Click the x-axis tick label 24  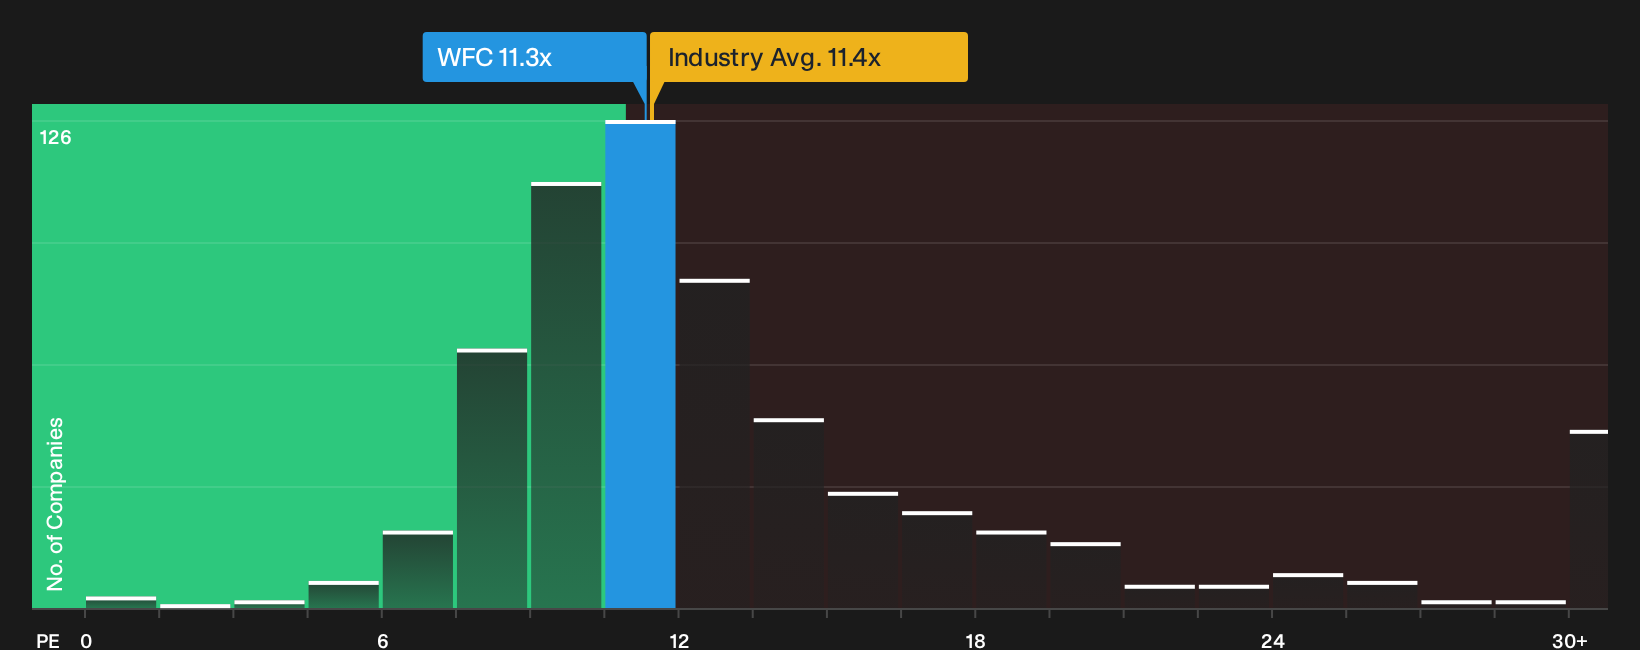[x=1272, y=640]
